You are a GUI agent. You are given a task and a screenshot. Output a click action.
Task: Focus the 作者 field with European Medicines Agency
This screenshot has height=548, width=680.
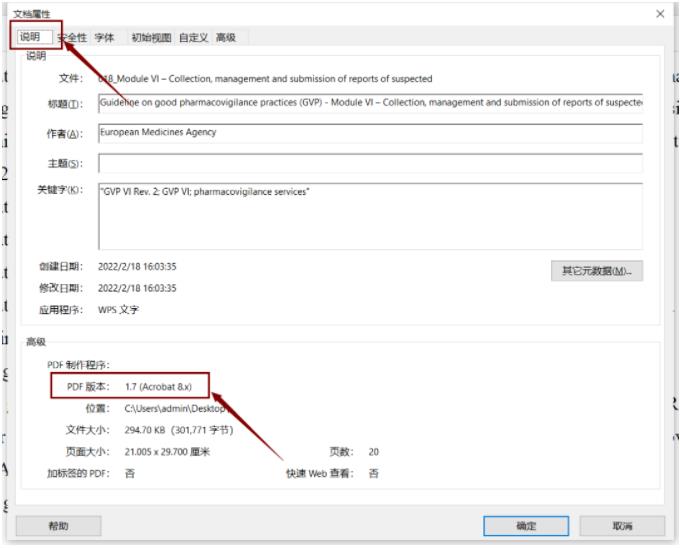pos(370,133)
